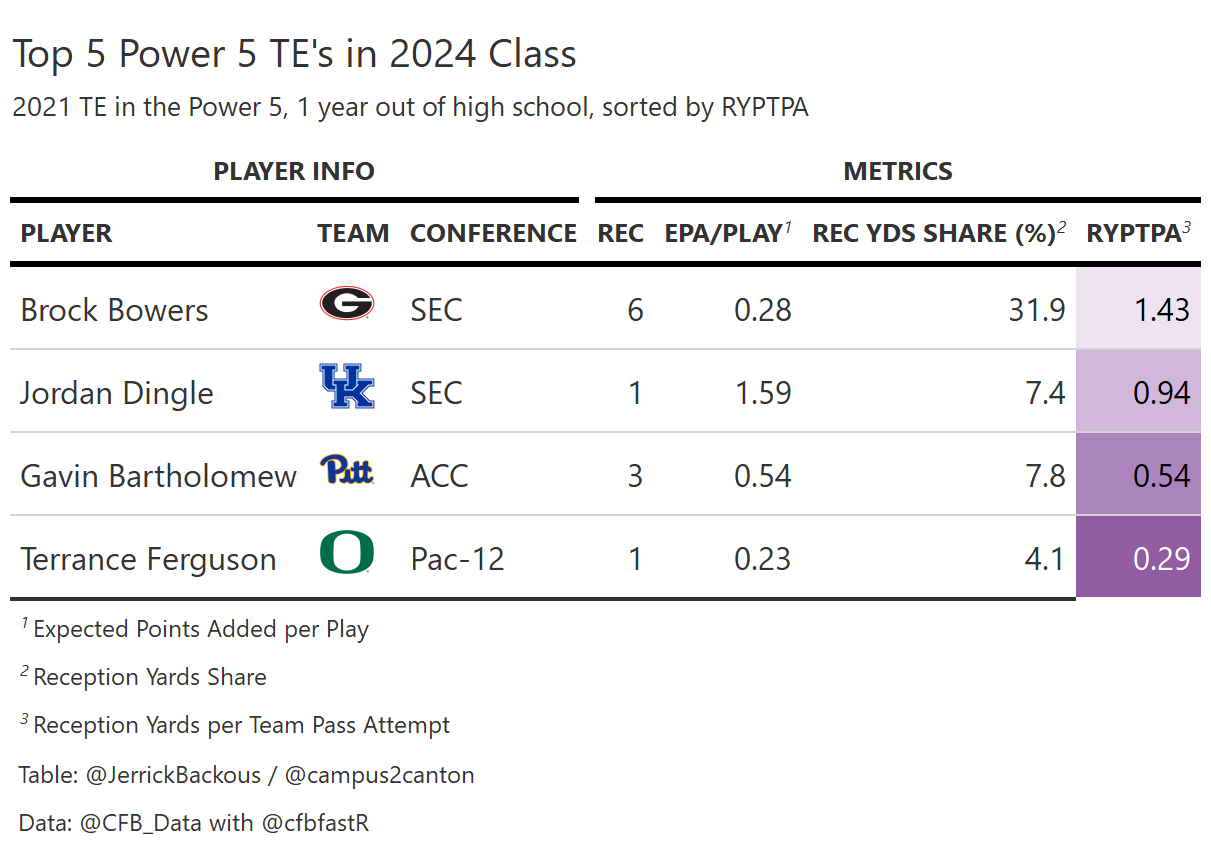Click the dark purple 0.29 RYPTPA cell

1138,558
